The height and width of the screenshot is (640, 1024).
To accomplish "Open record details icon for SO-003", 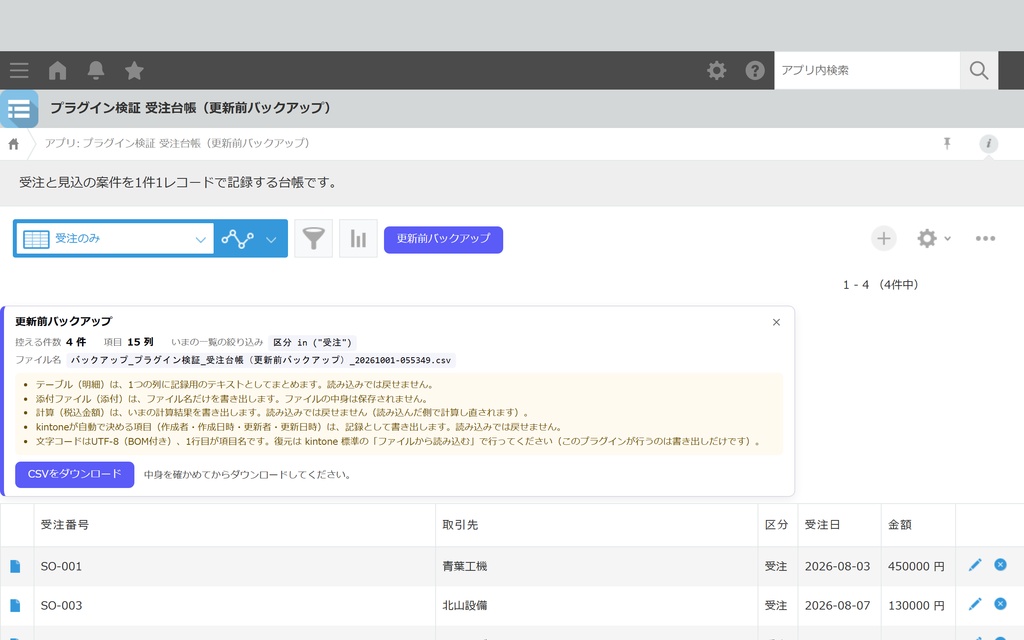I will [15, 605].
